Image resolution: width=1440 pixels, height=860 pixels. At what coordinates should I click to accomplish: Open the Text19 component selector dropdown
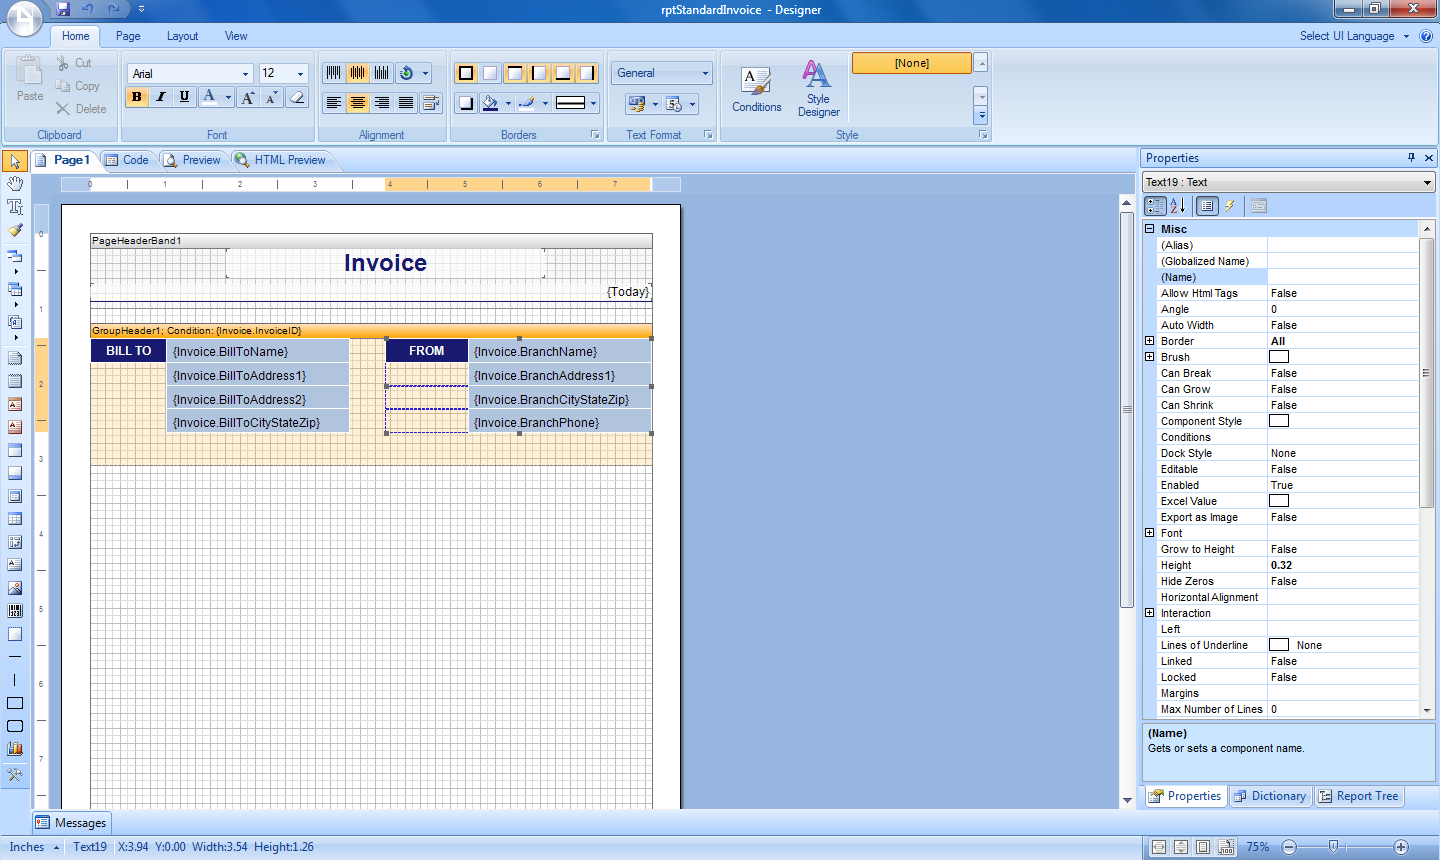[x=1427, y=183]
